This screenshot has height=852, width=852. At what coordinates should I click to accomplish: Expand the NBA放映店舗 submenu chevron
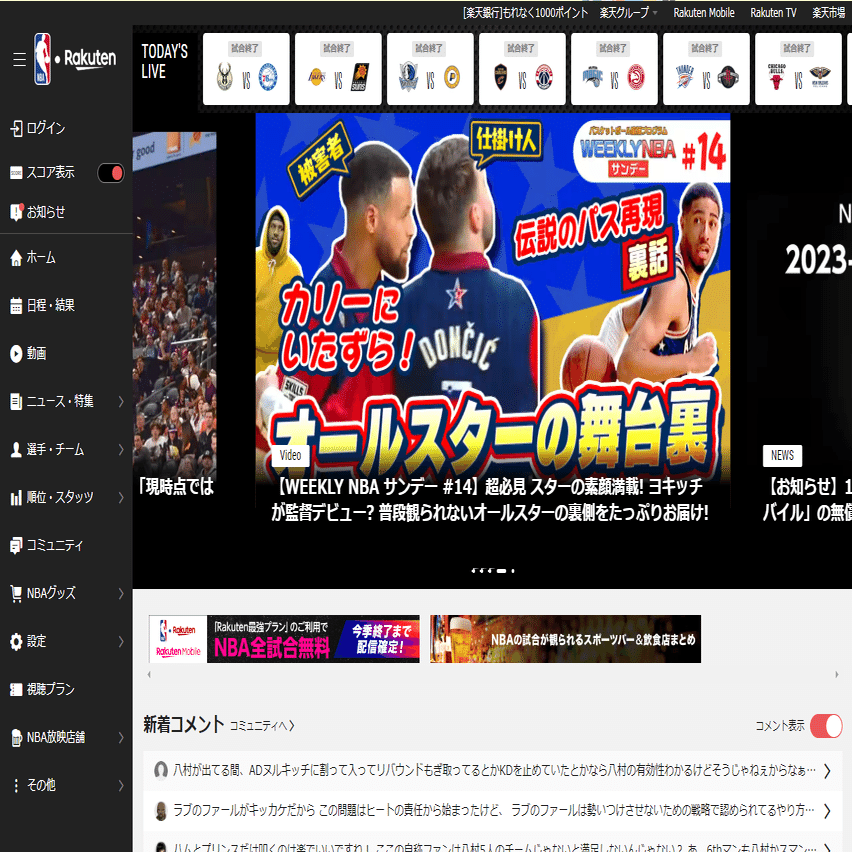click(121, 737)
